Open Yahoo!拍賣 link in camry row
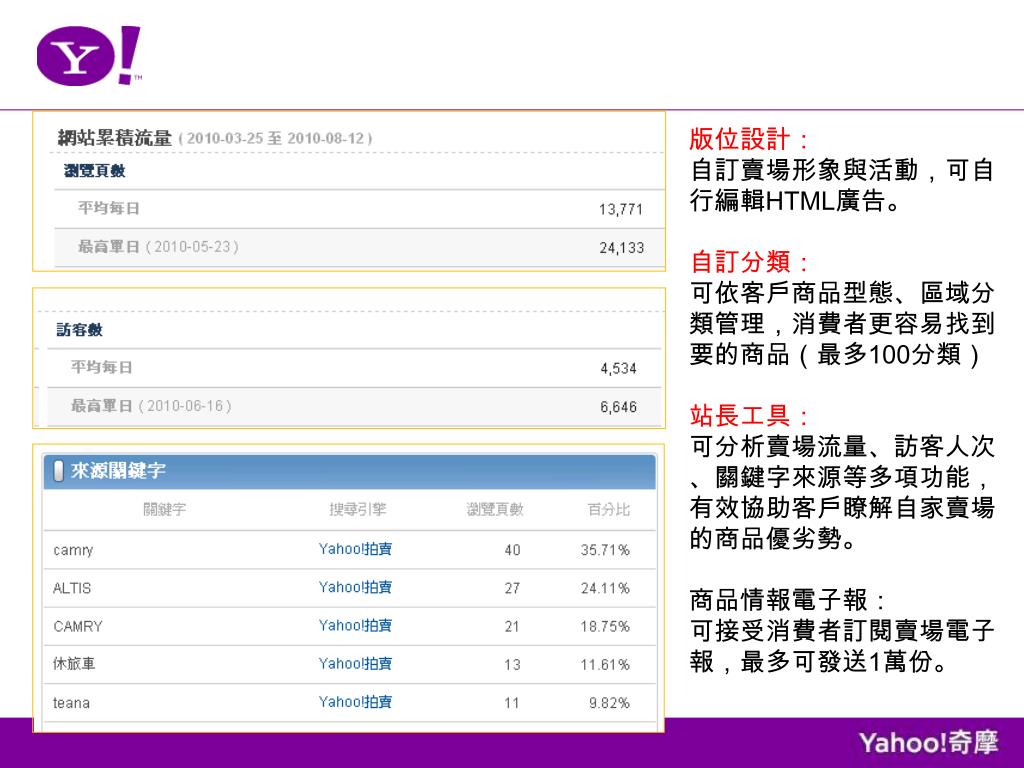This screenshot has width=1024, height=768. [x=355, y=549]
